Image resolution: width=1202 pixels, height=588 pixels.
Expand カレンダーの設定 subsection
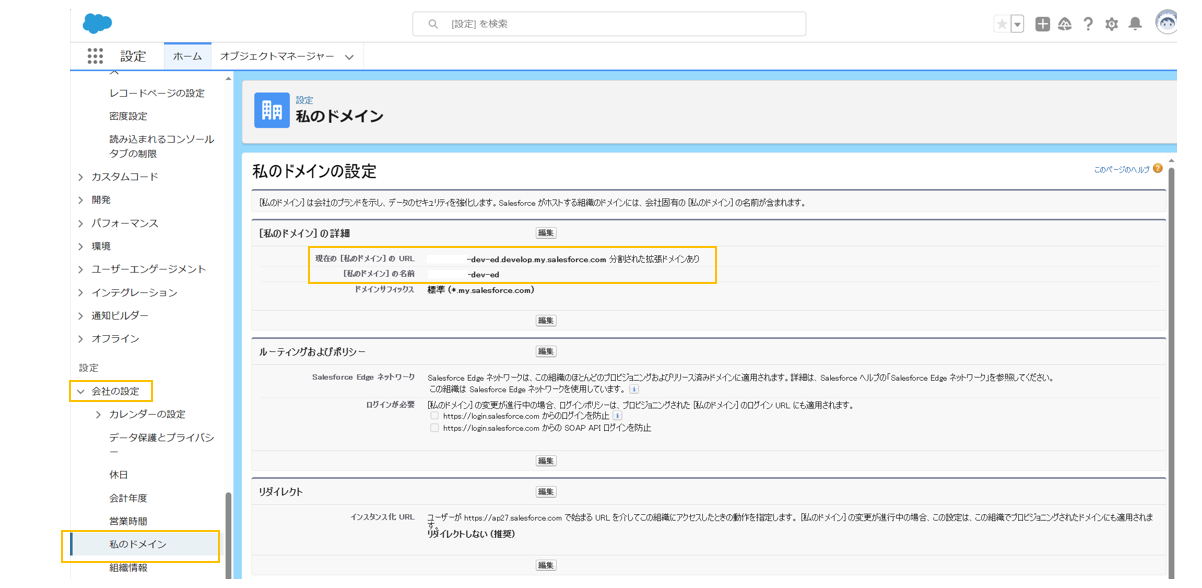pos(98,415)
